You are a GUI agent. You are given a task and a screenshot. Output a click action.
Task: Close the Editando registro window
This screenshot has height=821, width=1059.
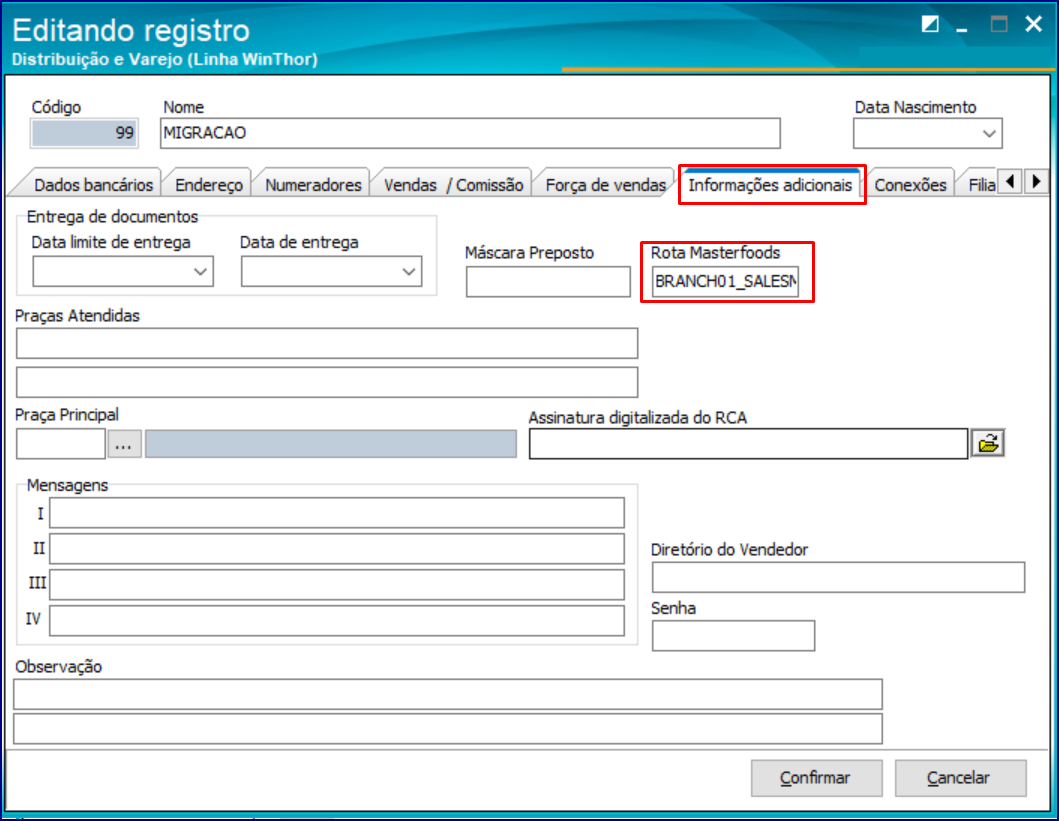tap(1033, 24)
